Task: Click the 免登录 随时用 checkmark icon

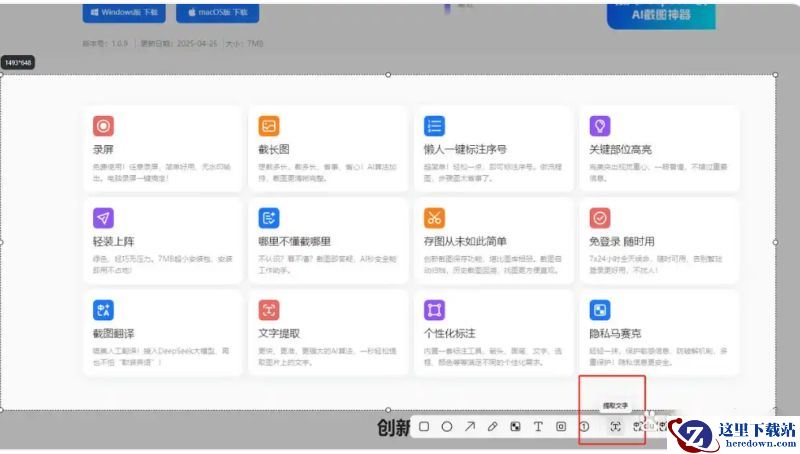Action: click(600, 218)
